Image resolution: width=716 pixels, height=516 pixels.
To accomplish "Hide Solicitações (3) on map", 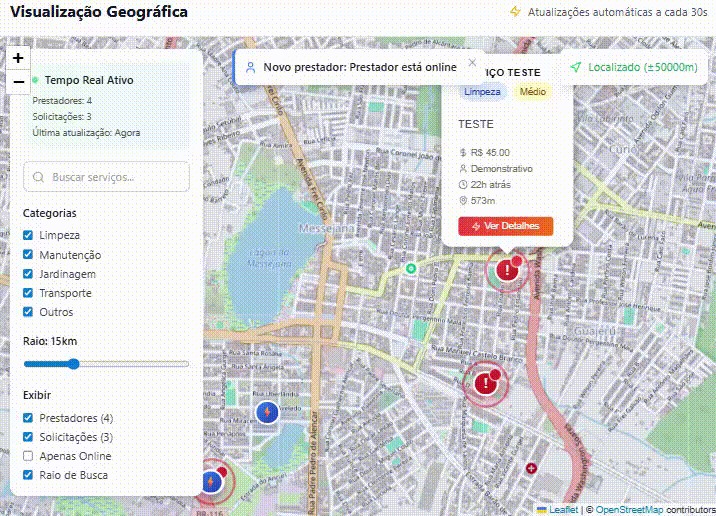I will coord(28,437).
